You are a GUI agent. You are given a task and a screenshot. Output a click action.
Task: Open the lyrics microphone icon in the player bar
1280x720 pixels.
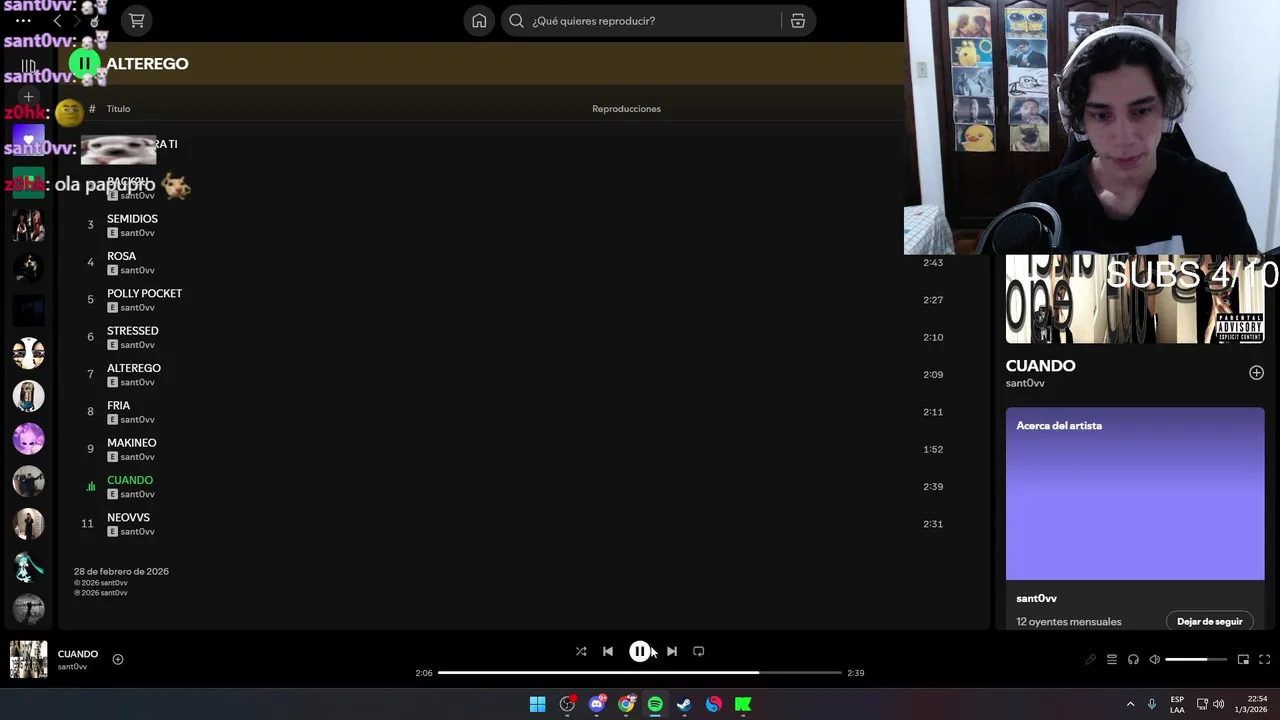pos(1090,659)
